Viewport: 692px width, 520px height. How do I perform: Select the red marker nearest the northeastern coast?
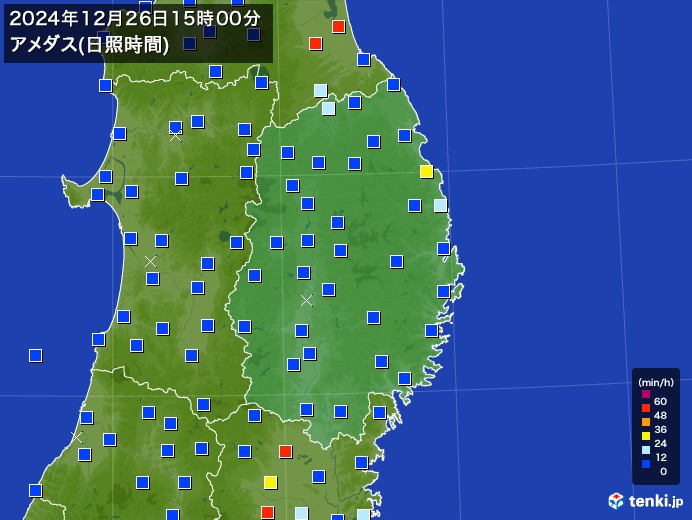338,26
